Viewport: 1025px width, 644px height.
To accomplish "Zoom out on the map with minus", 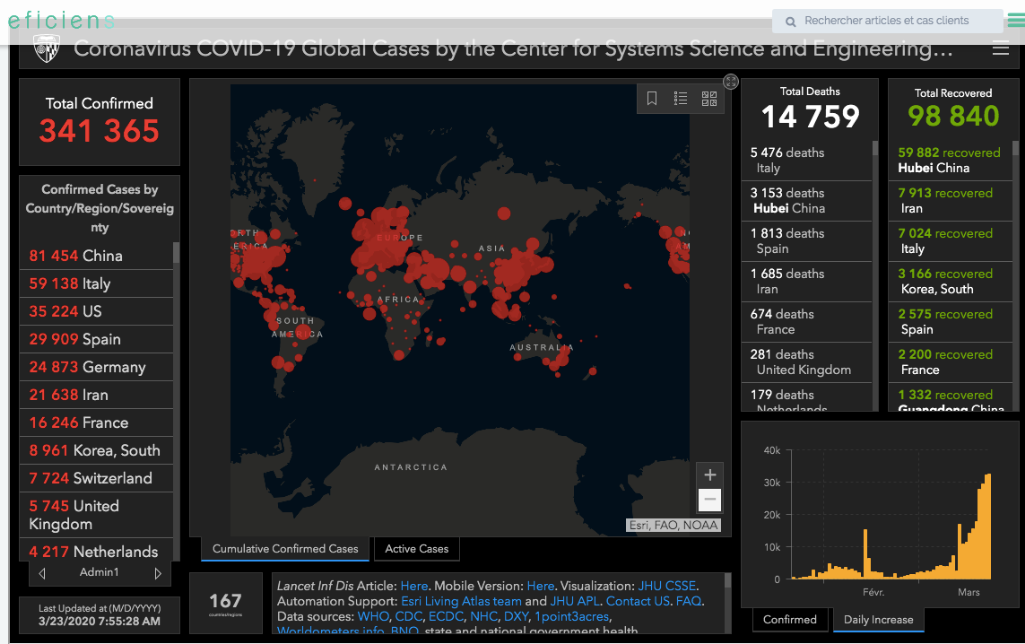I will pos(710,499).
